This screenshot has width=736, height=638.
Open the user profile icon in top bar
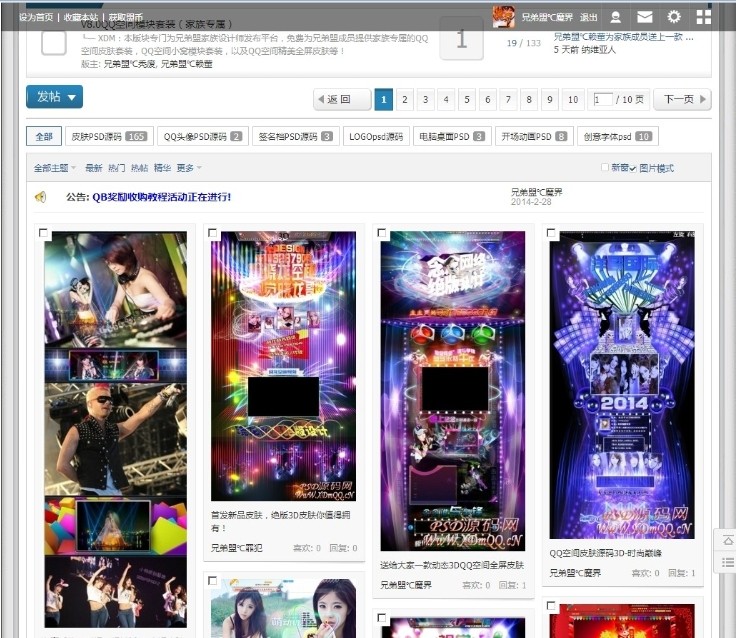point(615,17)
